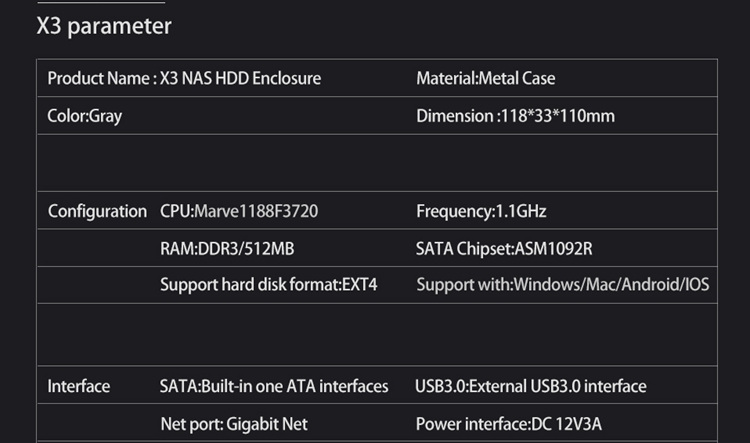Click the Frequency 1.1GHz value
750x443 pixels.
click(481, 211)
